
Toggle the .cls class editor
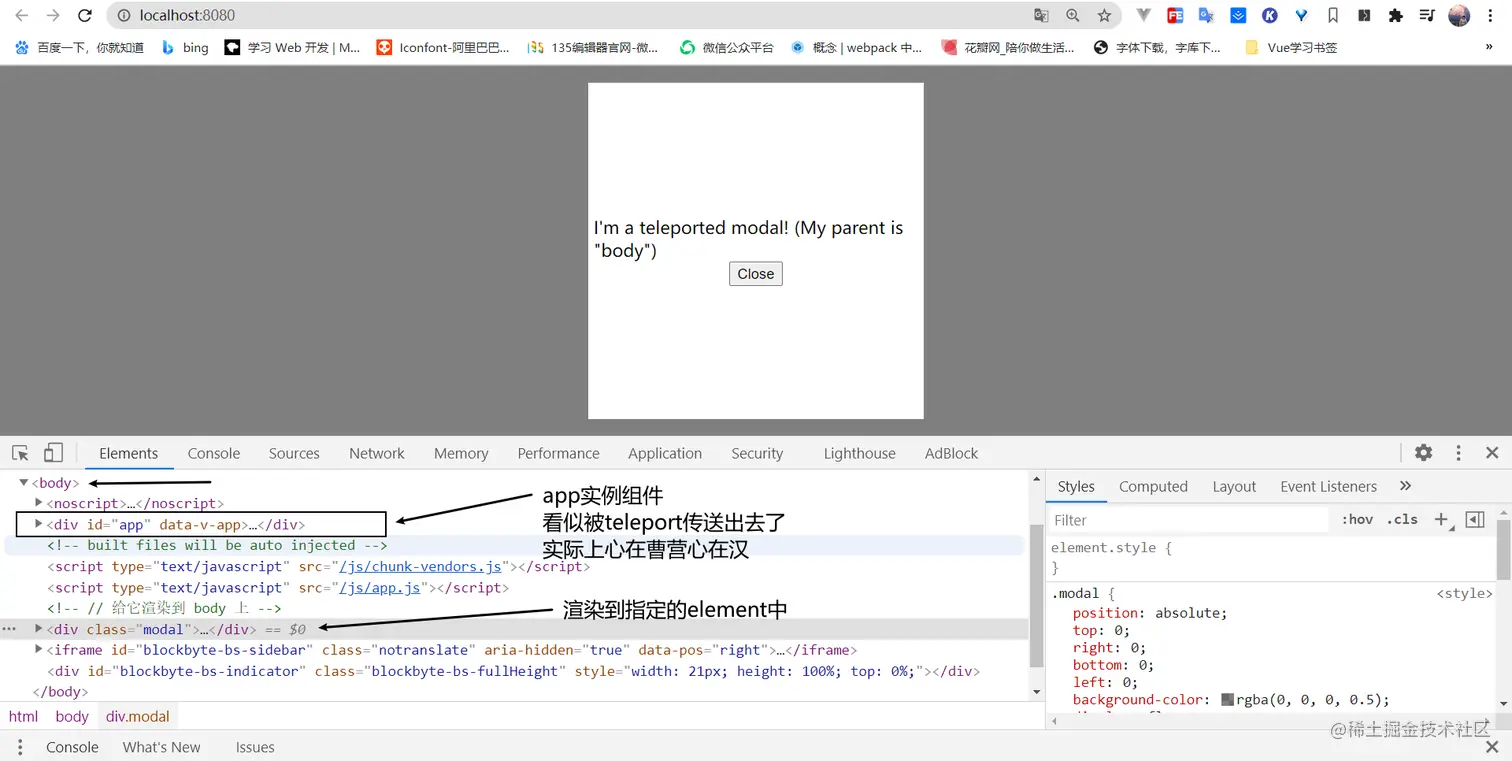[1402, 519]
